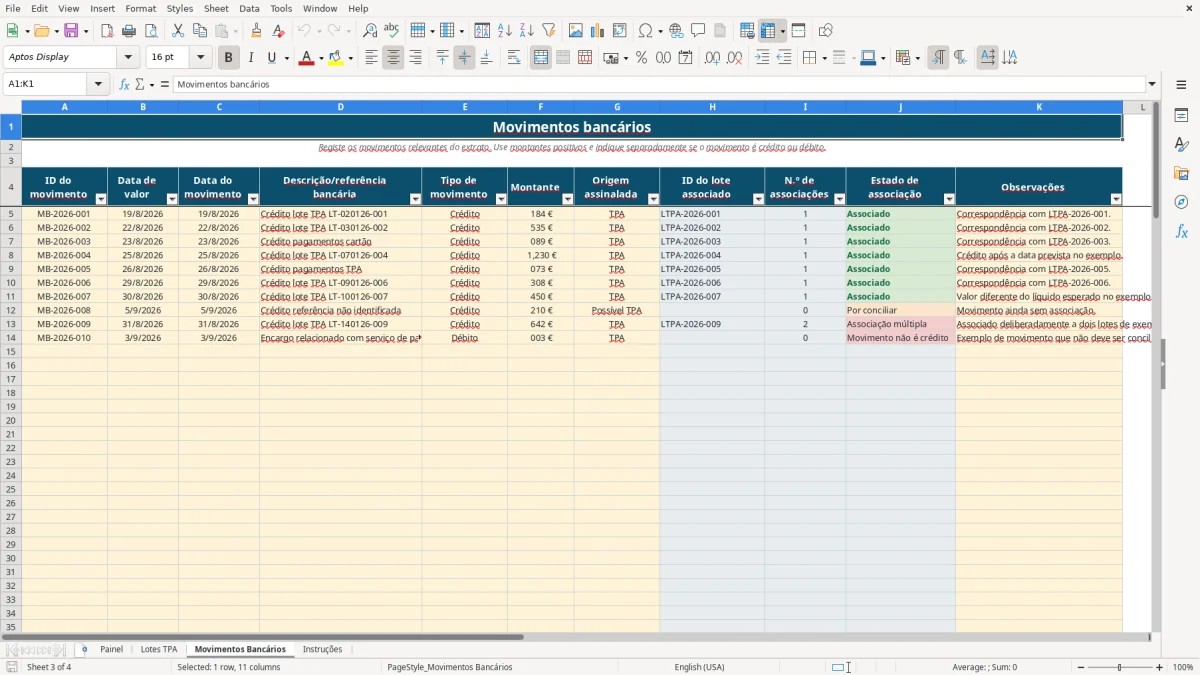Open the Font Name dropdown
Image resolution: width=1200 pixels, height=675 pixels.
click(128, 57)
